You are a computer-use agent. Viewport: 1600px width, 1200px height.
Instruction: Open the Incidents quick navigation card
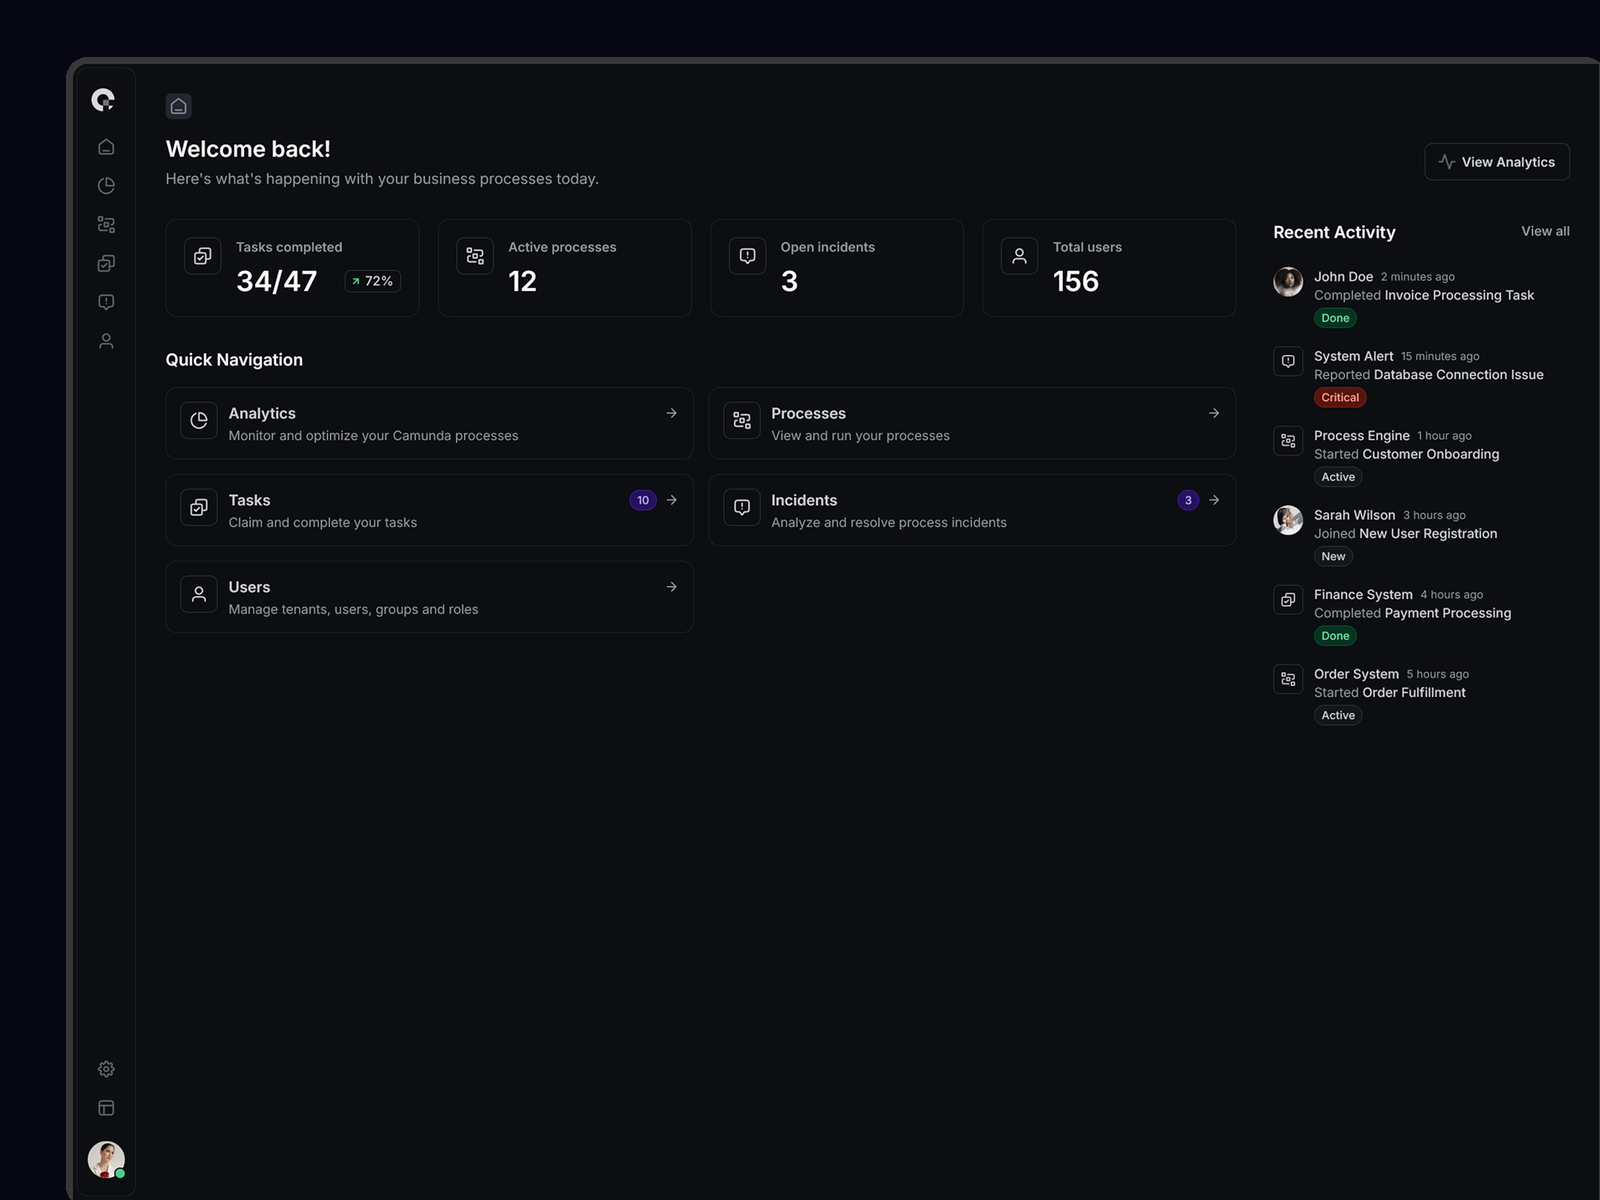coord(972,510)
